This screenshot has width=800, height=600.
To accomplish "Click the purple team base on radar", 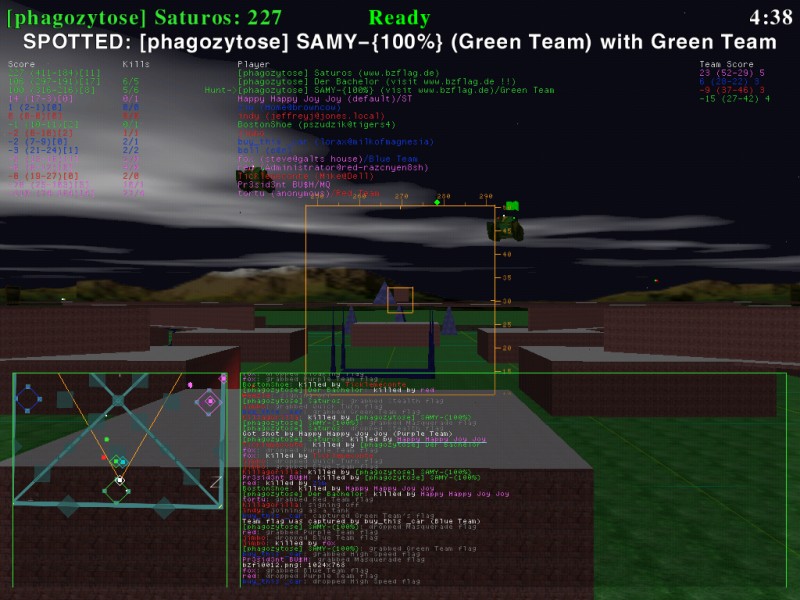I will tap(209, 401).
